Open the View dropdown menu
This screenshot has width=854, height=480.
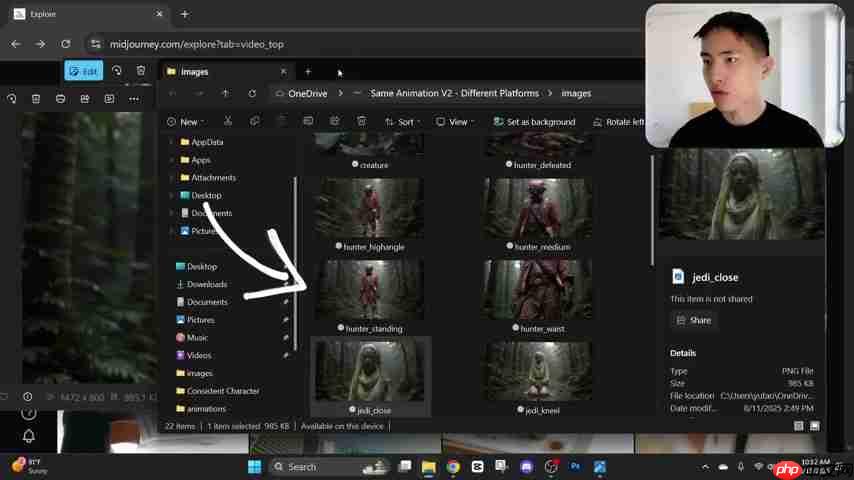click(x=454, y=122)
